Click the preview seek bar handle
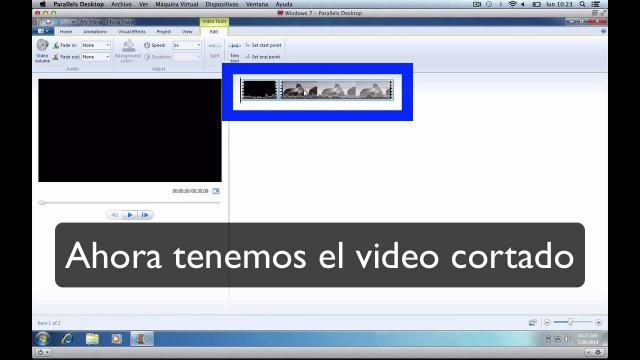Image resolution: width=640 pixels, height=360 pixels. (42, 202)
